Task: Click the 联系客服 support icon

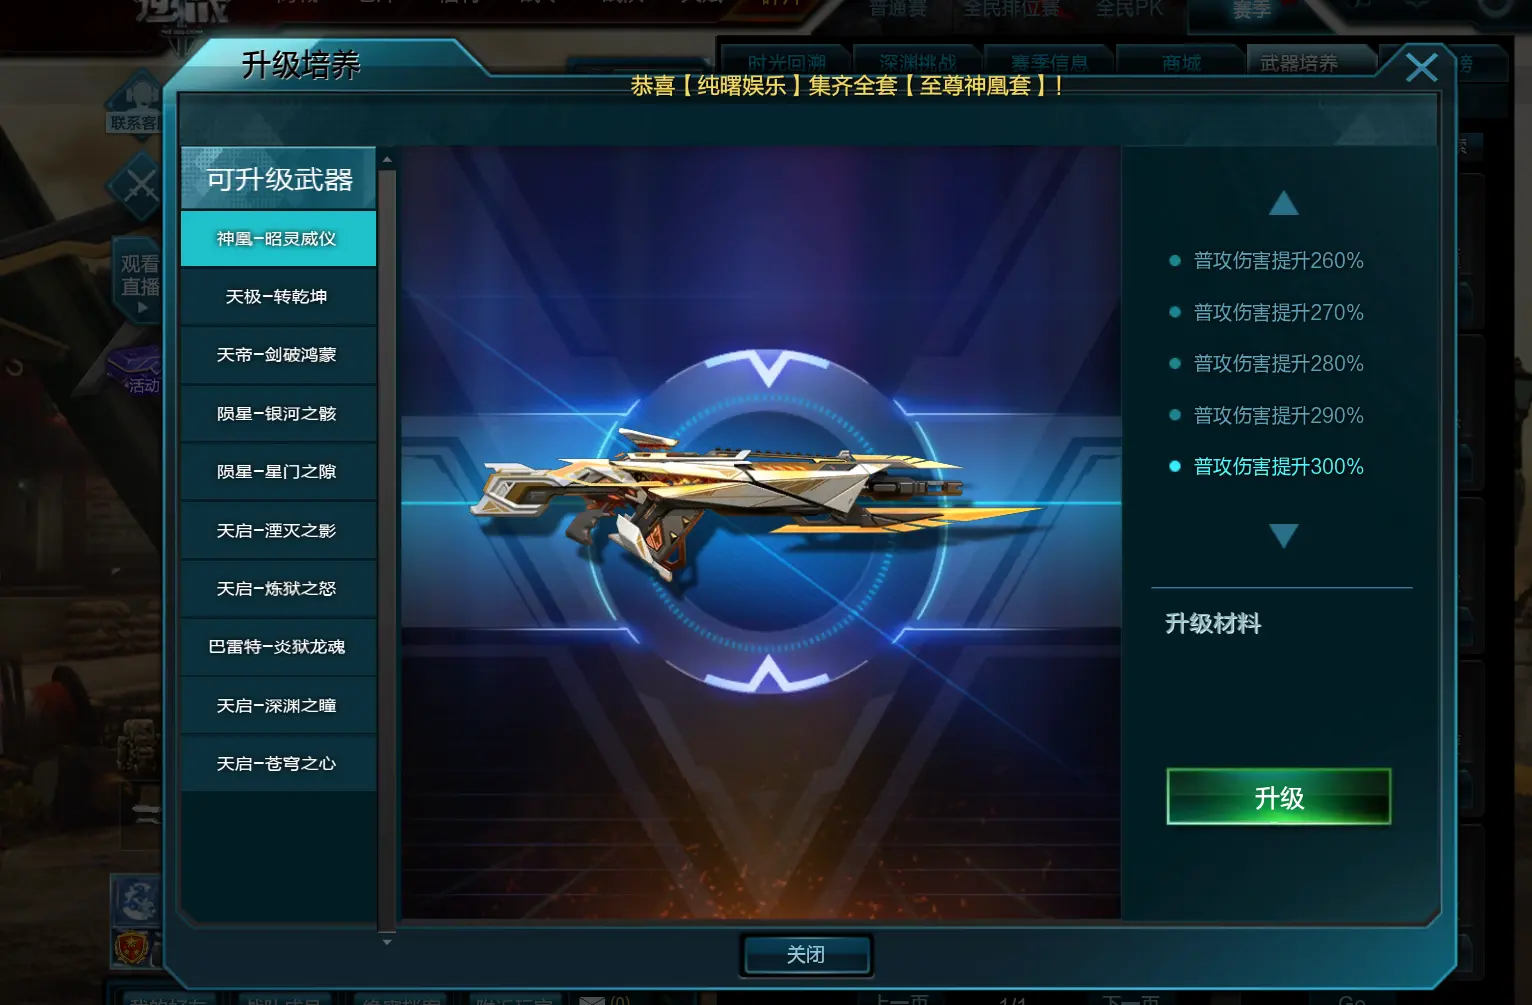Action: pyautogui.click(x=134, y=102)
